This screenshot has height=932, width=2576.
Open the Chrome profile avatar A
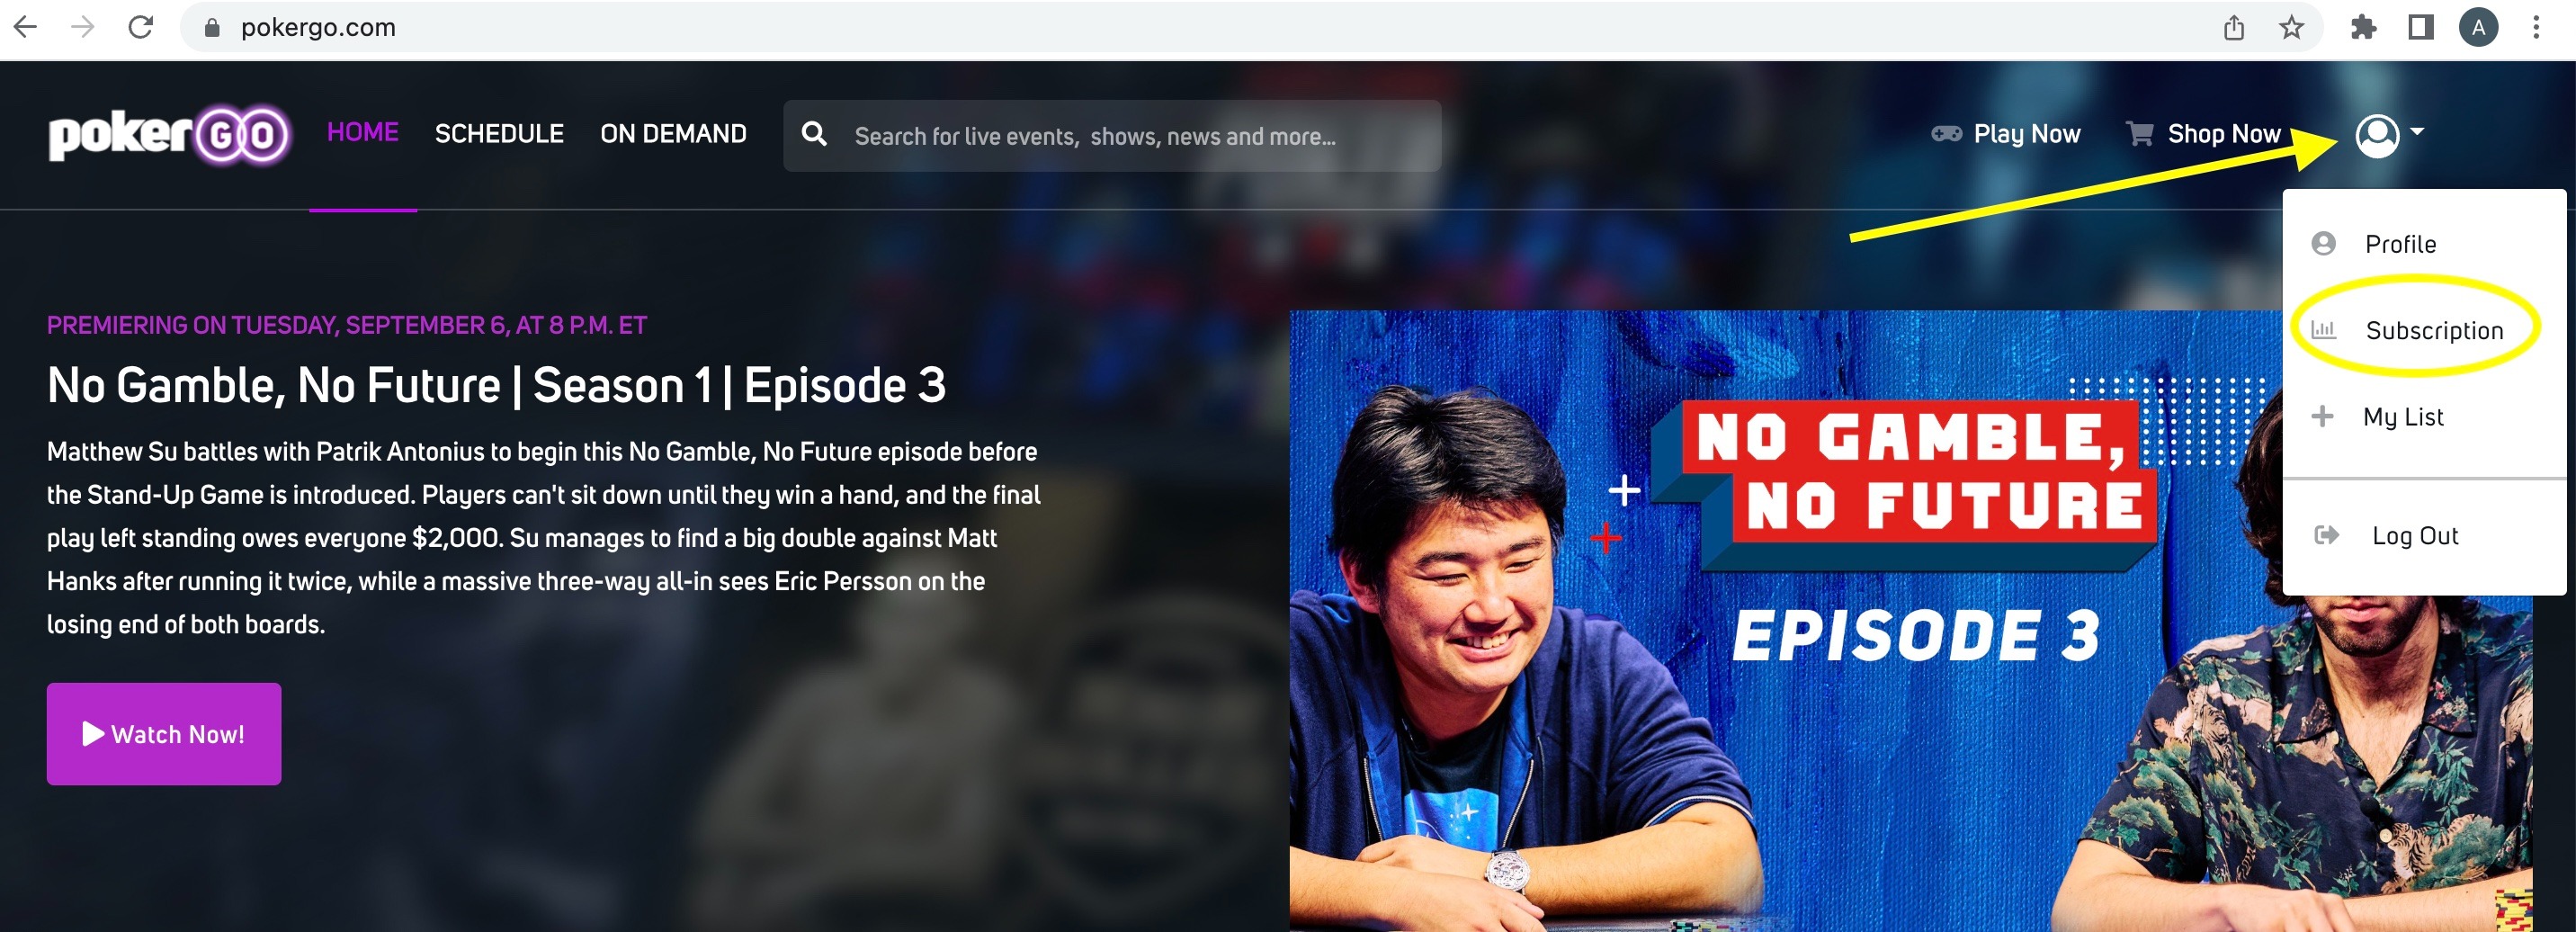pos(2478,27)
